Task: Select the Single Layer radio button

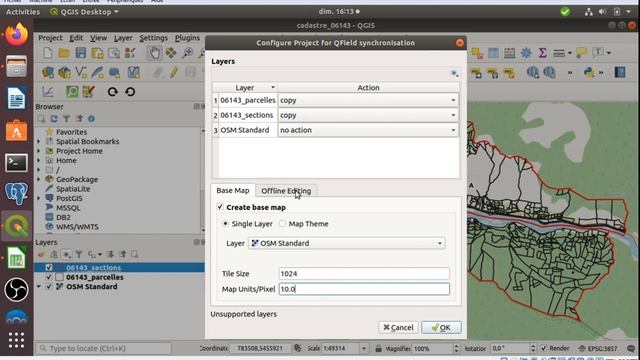Action: point(225,224)
